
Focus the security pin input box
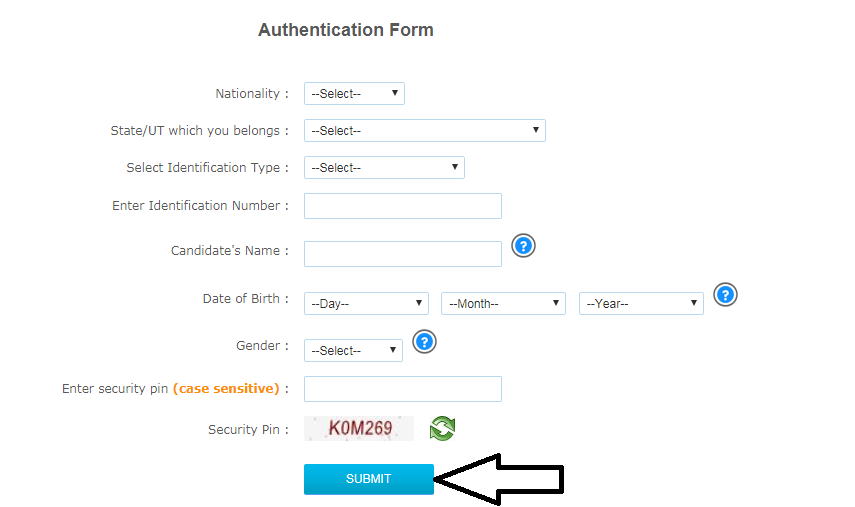click(402, 389)
